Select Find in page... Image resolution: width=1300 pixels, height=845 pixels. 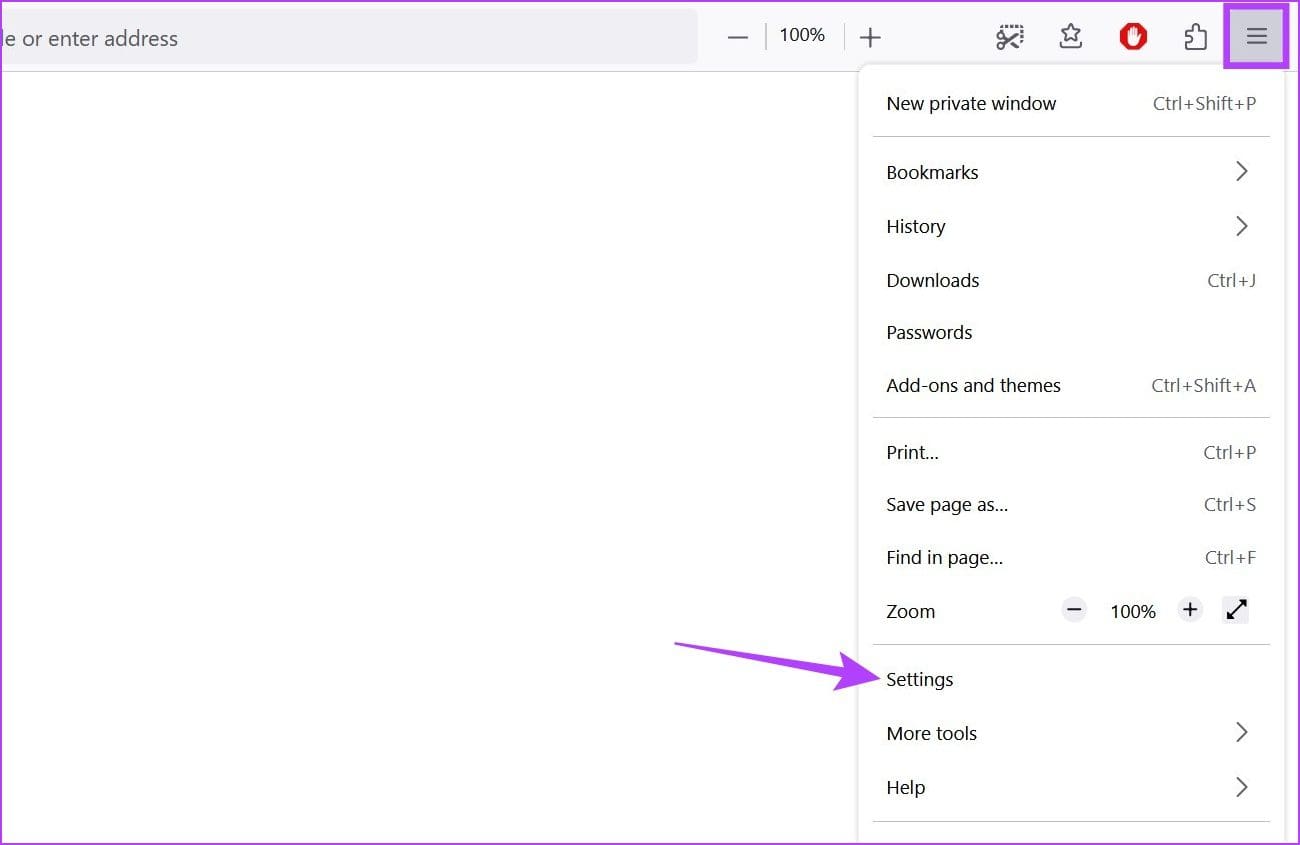pyautogui.click(x=1071, y=558)
